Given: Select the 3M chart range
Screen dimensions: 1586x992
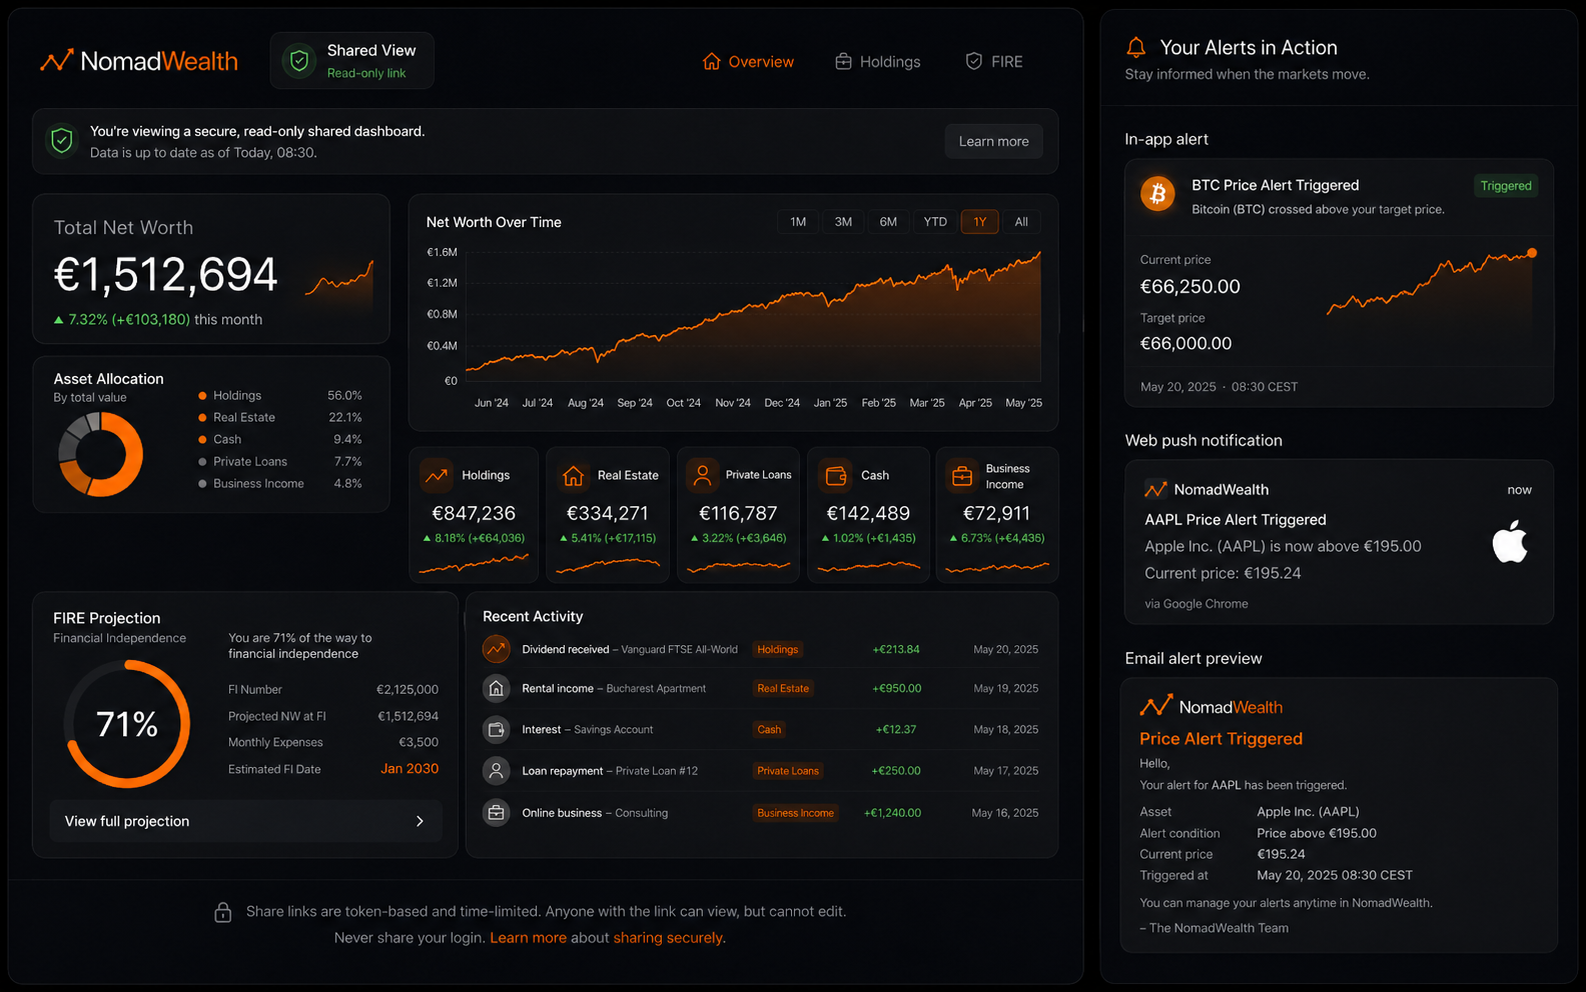Looking at the screenshot, I should pyautogui.click(x=843, y=222).
